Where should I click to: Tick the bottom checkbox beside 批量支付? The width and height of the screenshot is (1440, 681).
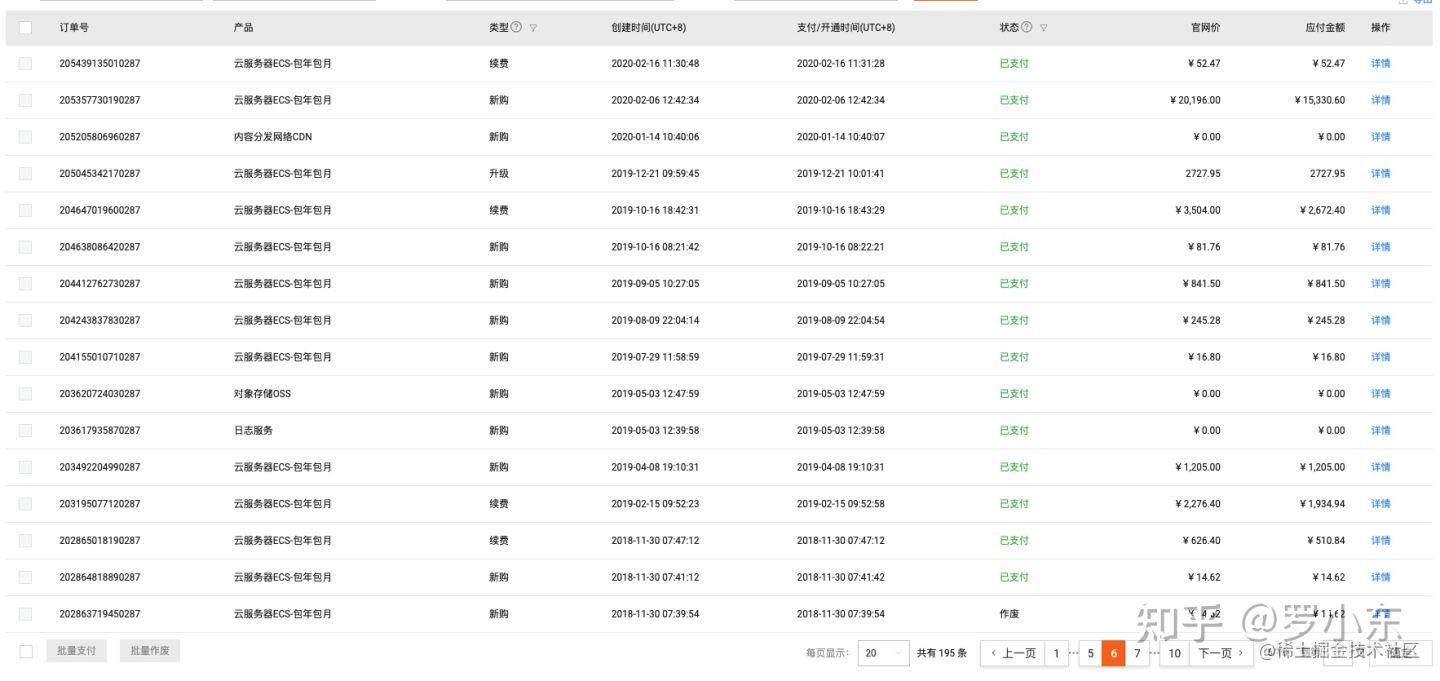[x=25, y=651]
